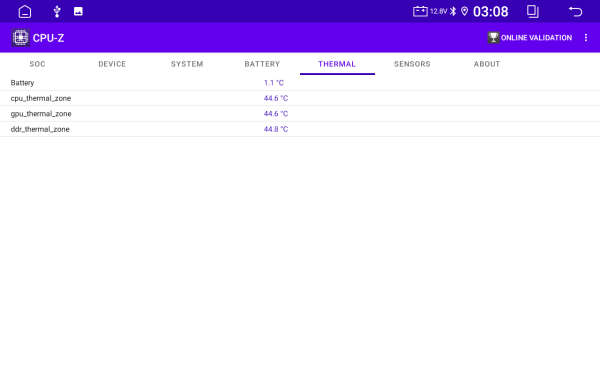The image size is (600, 375).
Task: Switch to the BATTERY tab
Action: 262,64
